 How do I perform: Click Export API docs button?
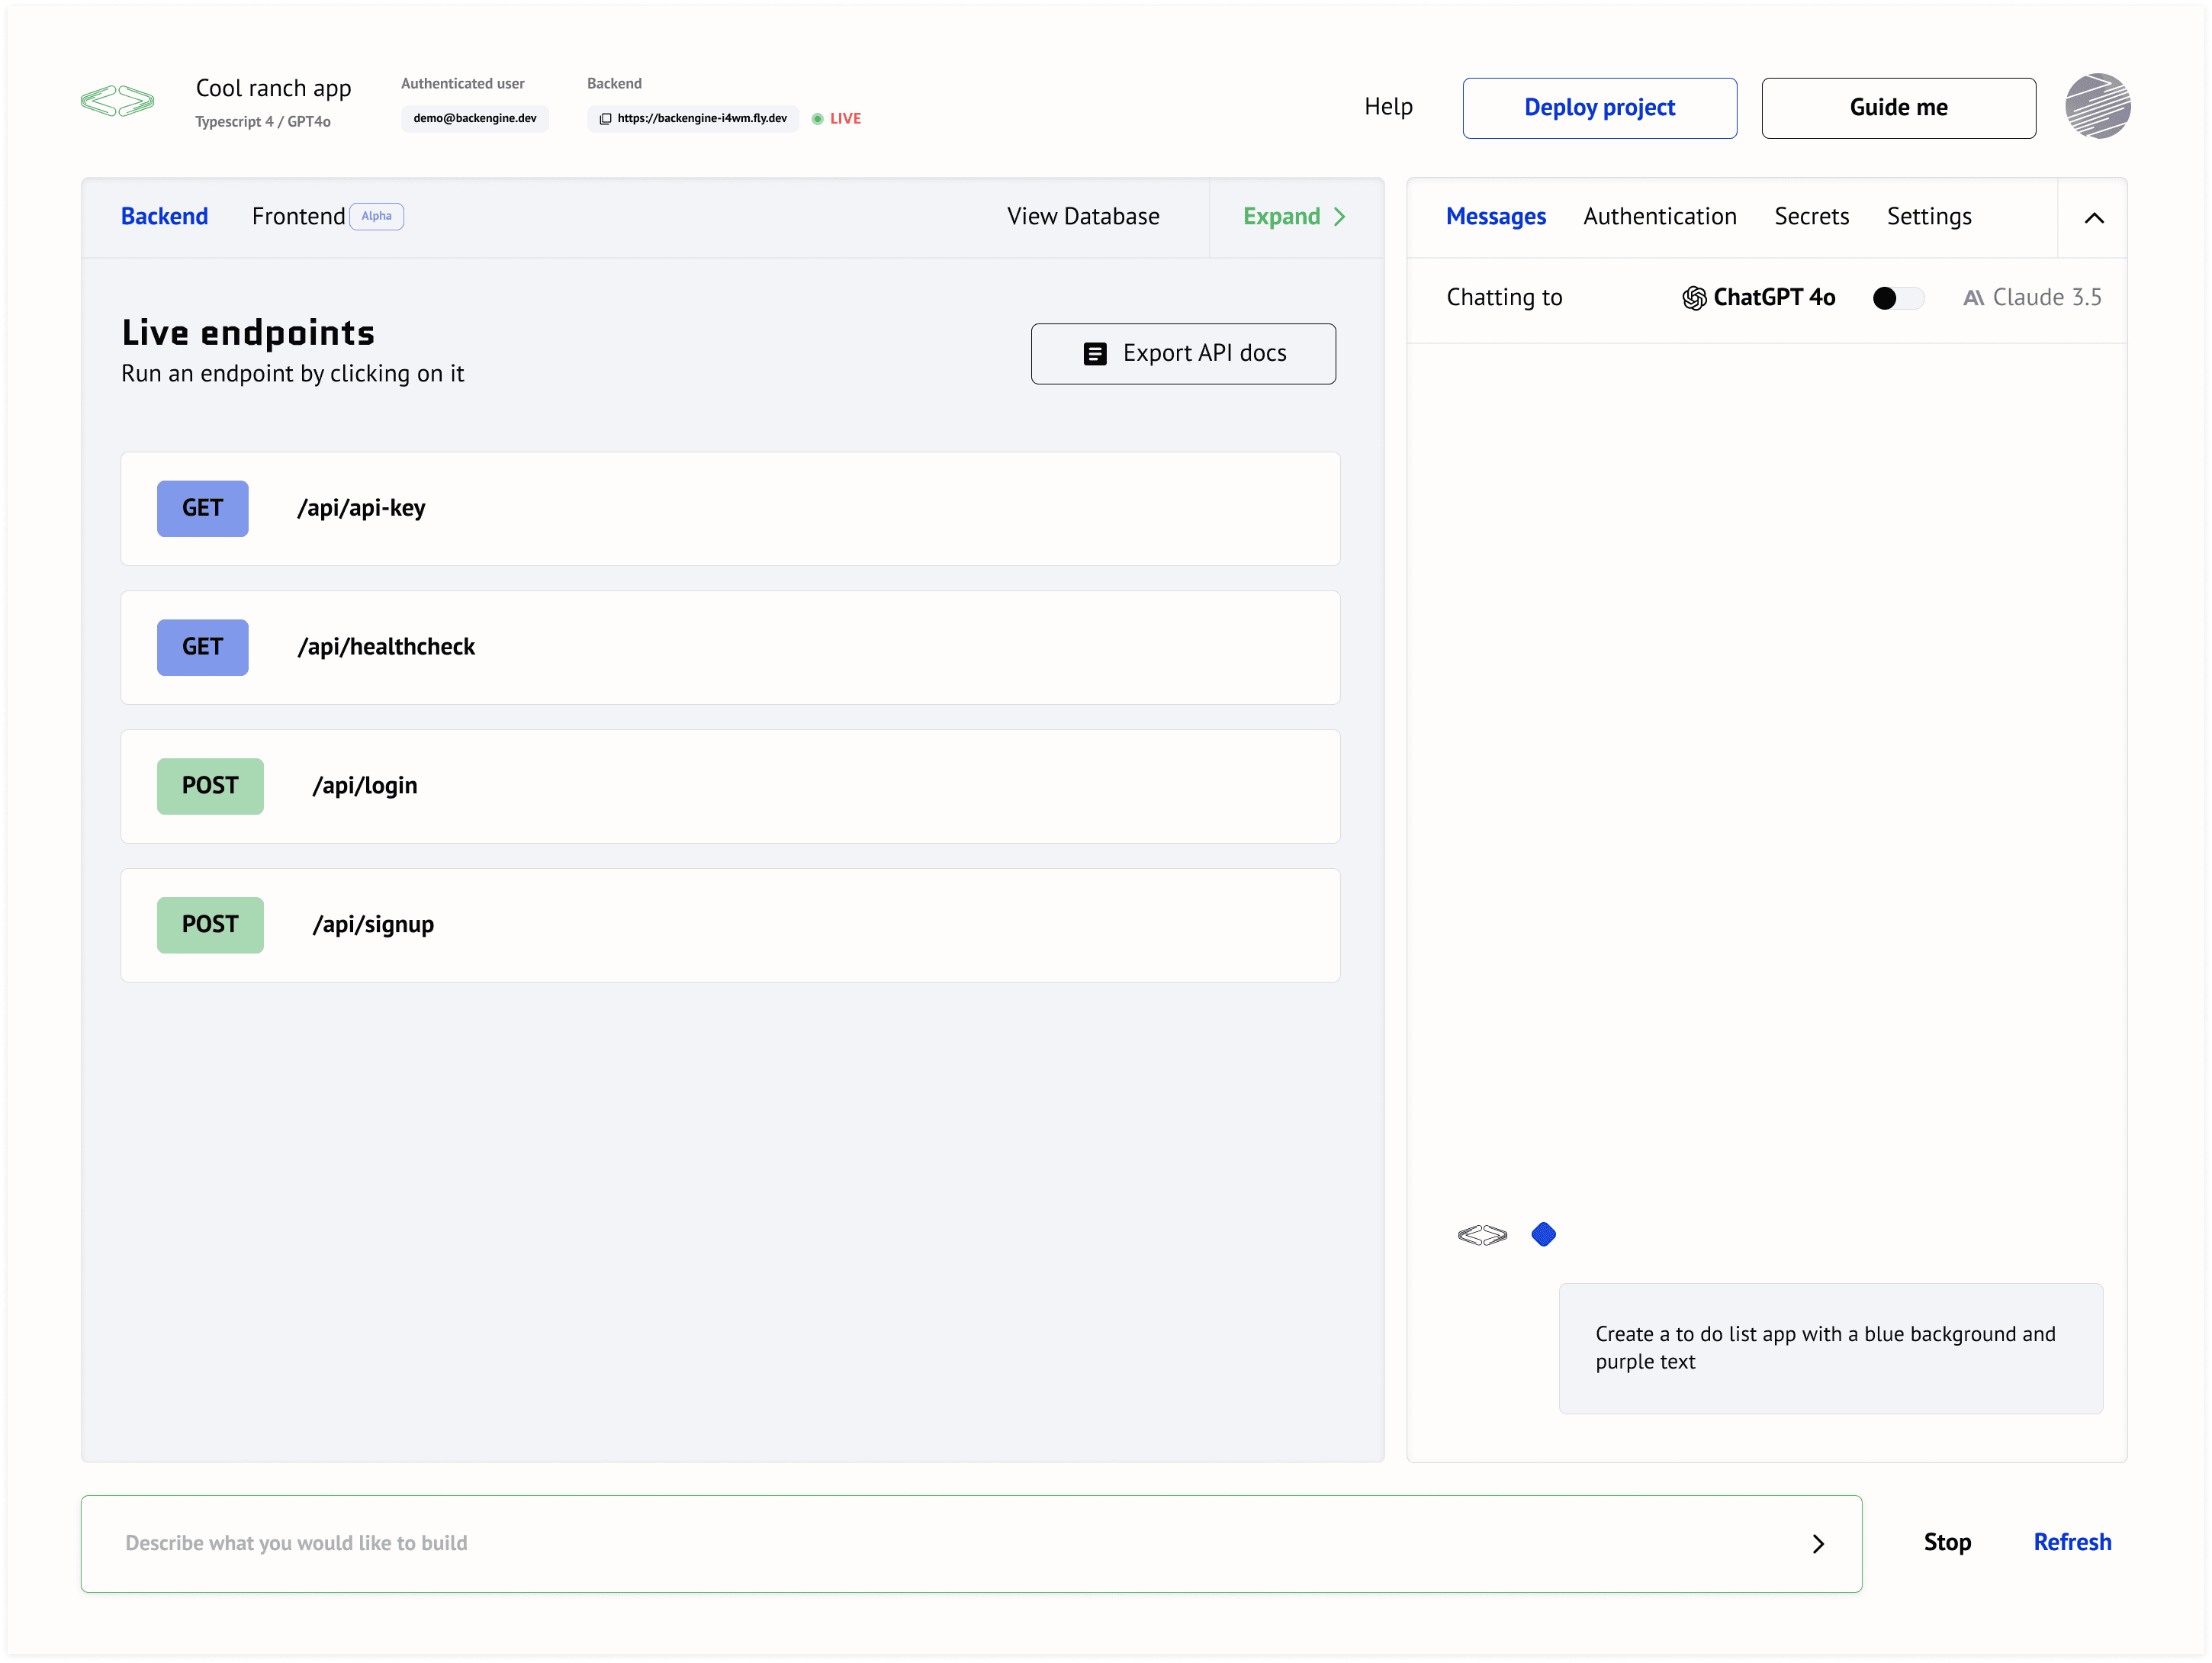click(1182, 353)
